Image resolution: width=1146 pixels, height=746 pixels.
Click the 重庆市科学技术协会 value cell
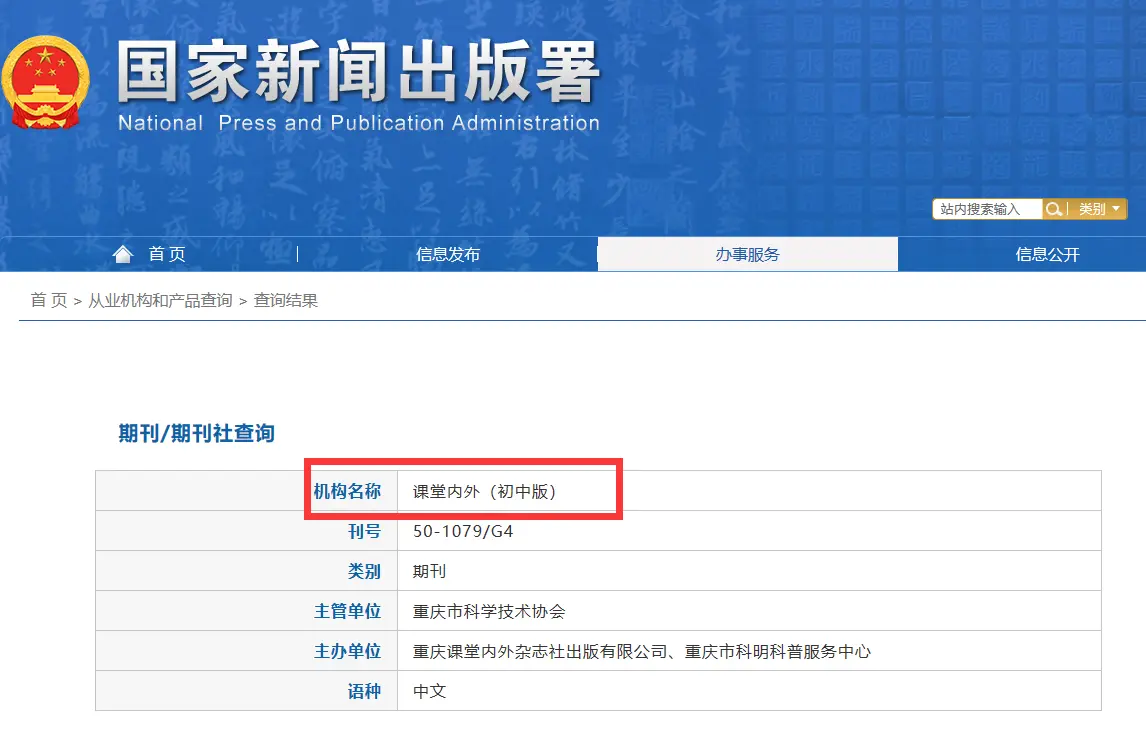[x=489, y=611]
